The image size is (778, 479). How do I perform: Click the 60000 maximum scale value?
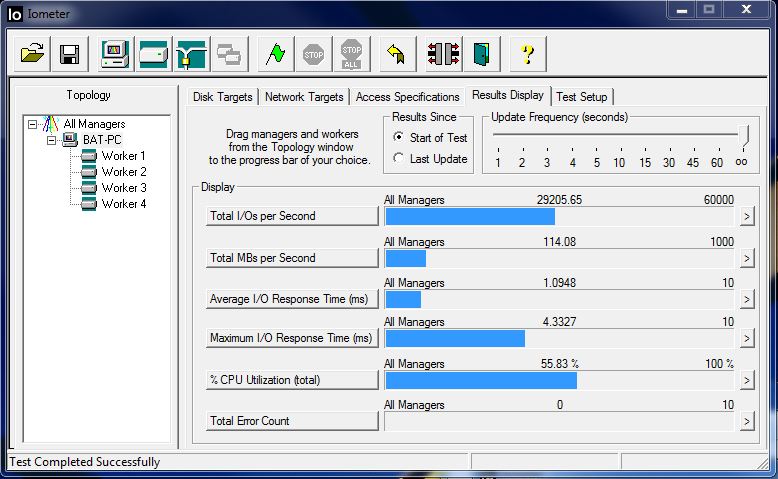718,200
